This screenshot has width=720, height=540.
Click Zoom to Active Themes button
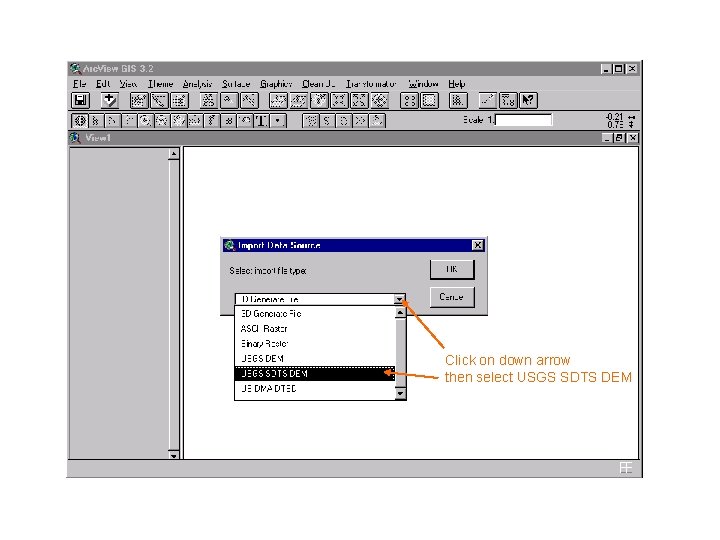coord(298,100)
